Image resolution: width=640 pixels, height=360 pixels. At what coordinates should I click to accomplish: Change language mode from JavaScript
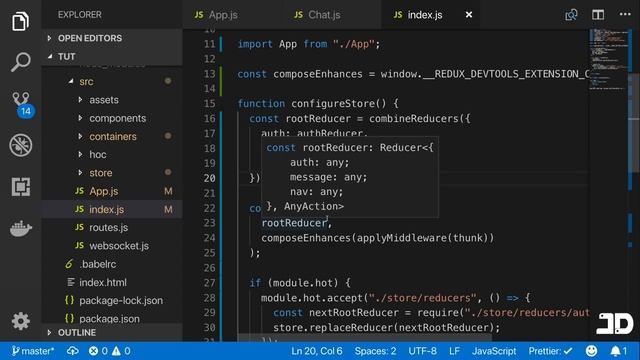tap(494, 351)
